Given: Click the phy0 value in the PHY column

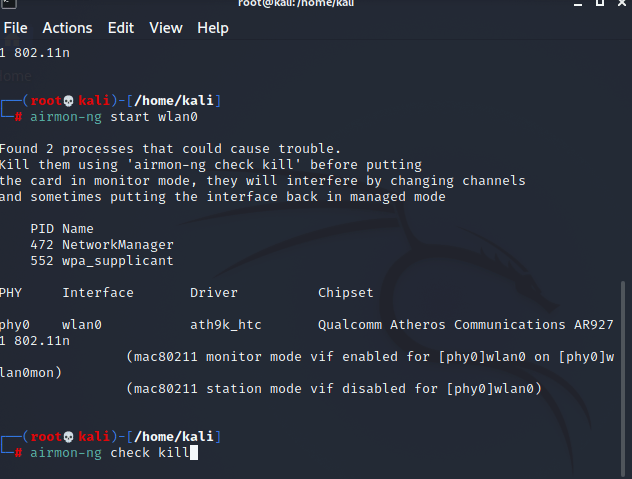Looking at the screenshot, I should [x=14, y=325].
